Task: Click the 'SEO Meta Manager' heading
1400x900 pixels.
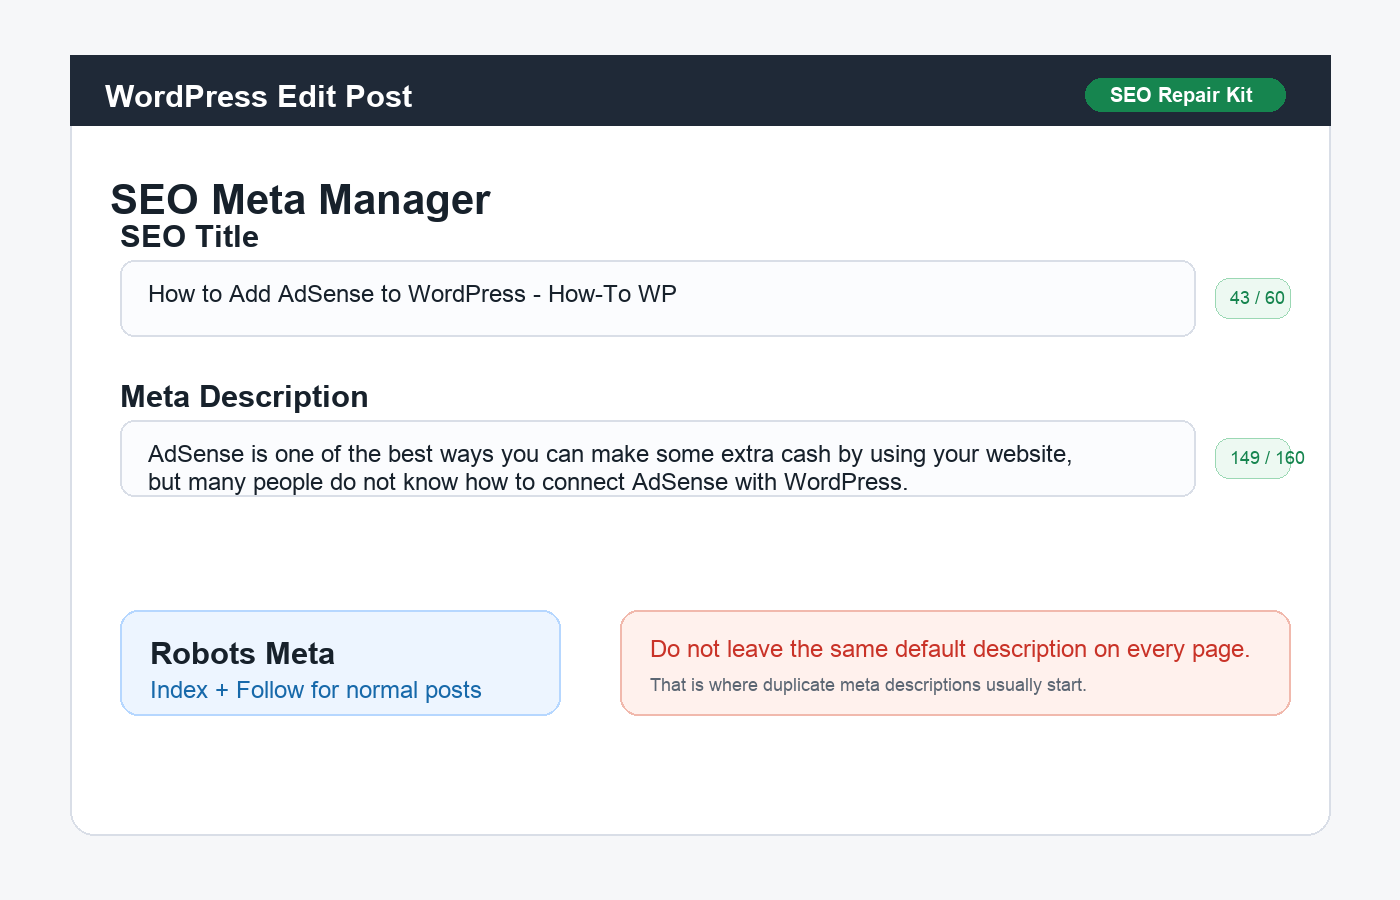Action: click(300, 199)
